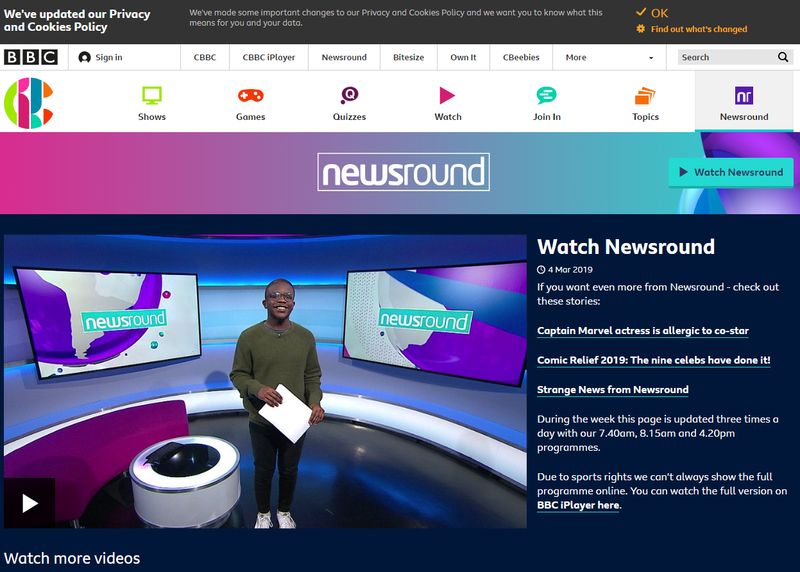The width and height of the screenshot is (800, 572).
Task: Open Comic Relief 2019 nine celebs story
Action: [x=654, y=360]
